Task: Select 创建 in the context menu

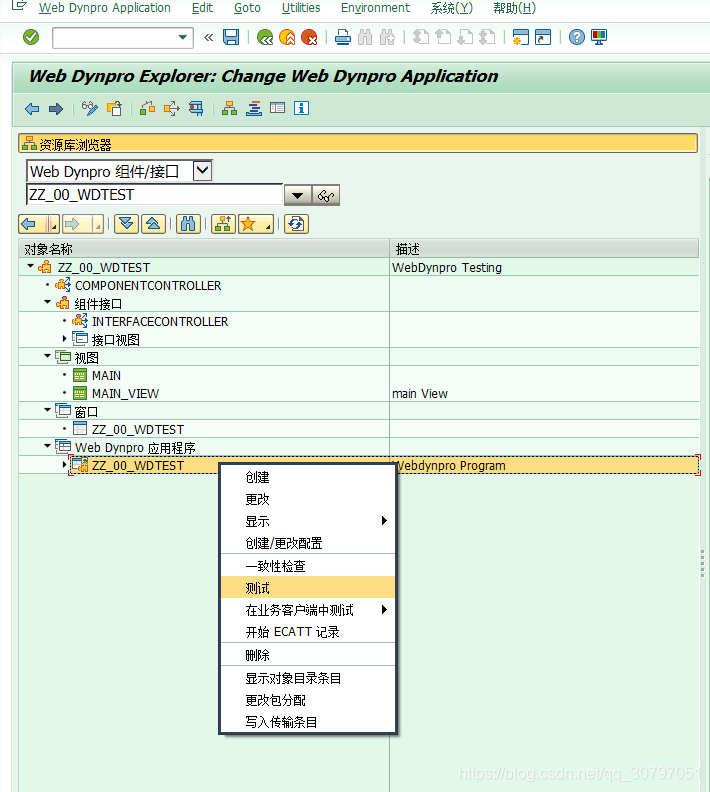Action: (308, 477)
